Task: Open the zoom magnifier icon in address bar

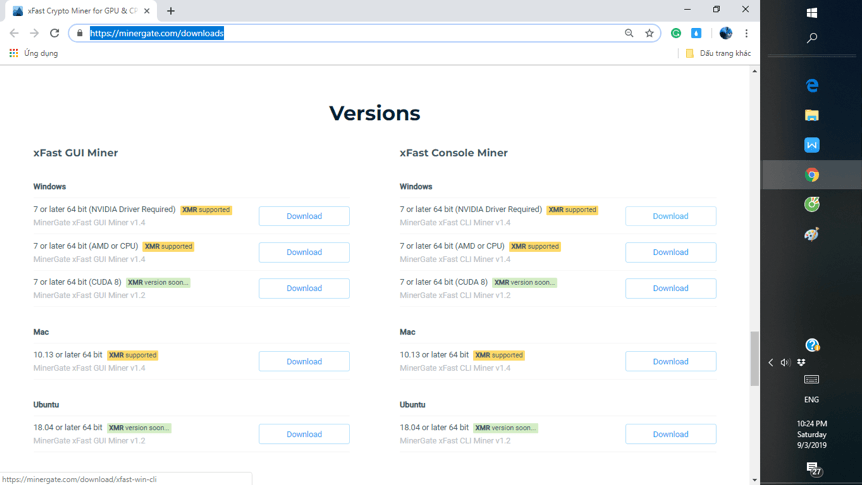Action: (629, 33)
